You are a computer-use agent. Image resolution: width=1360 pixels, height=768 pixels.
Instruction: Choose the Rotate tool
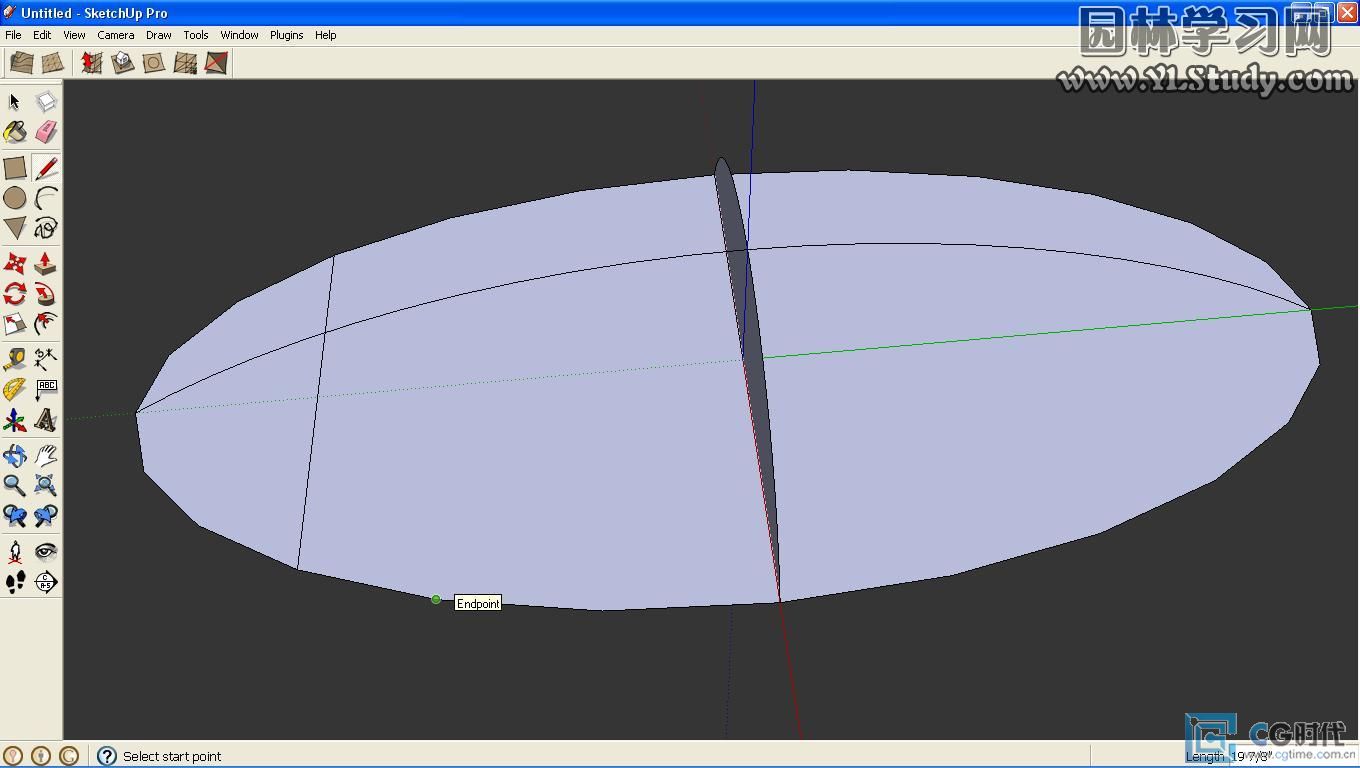click(x=14, y=294)
